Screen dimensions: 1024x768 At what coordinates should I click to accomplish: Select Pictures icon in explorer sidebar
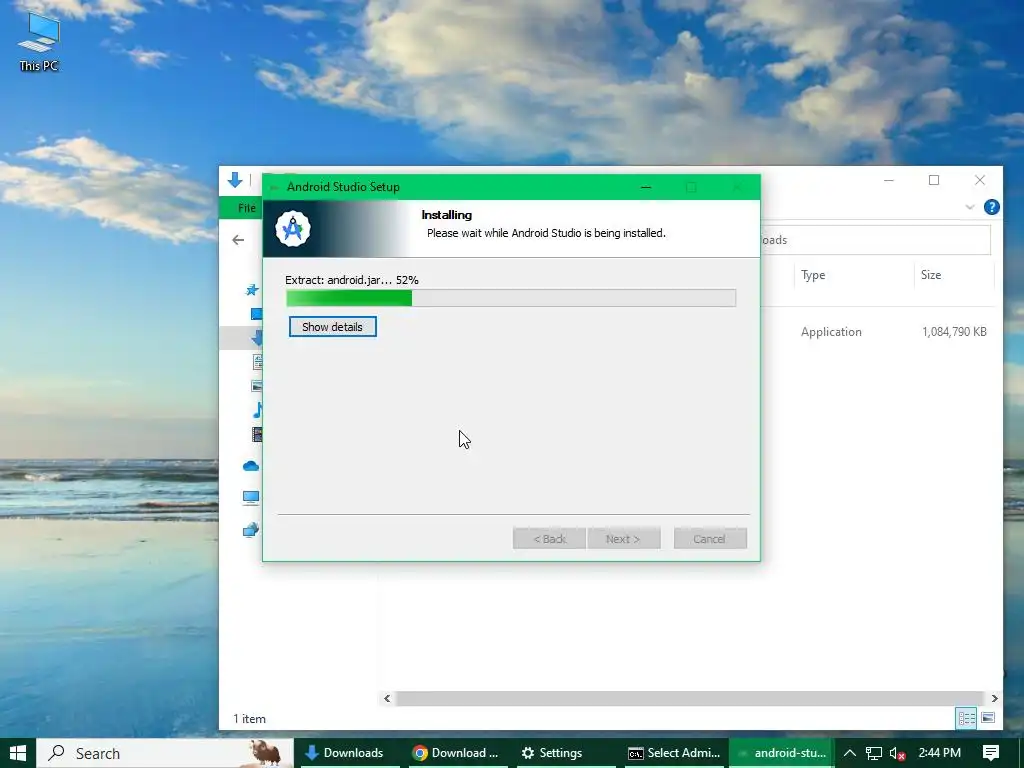point(257,386)
